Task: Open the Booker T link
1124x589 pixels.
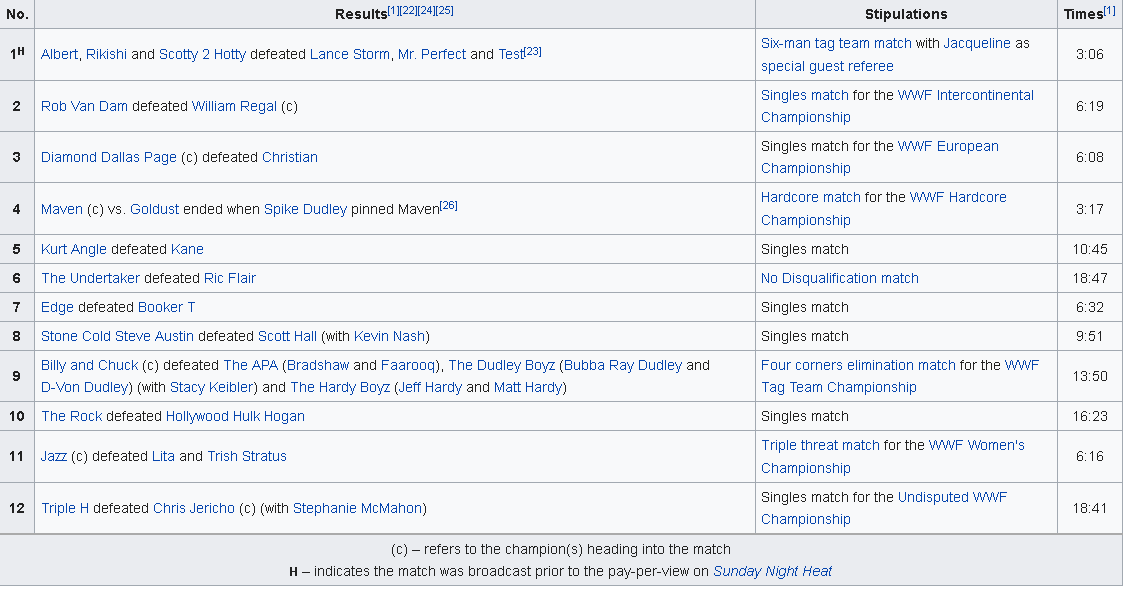Action: click(166, 307)
